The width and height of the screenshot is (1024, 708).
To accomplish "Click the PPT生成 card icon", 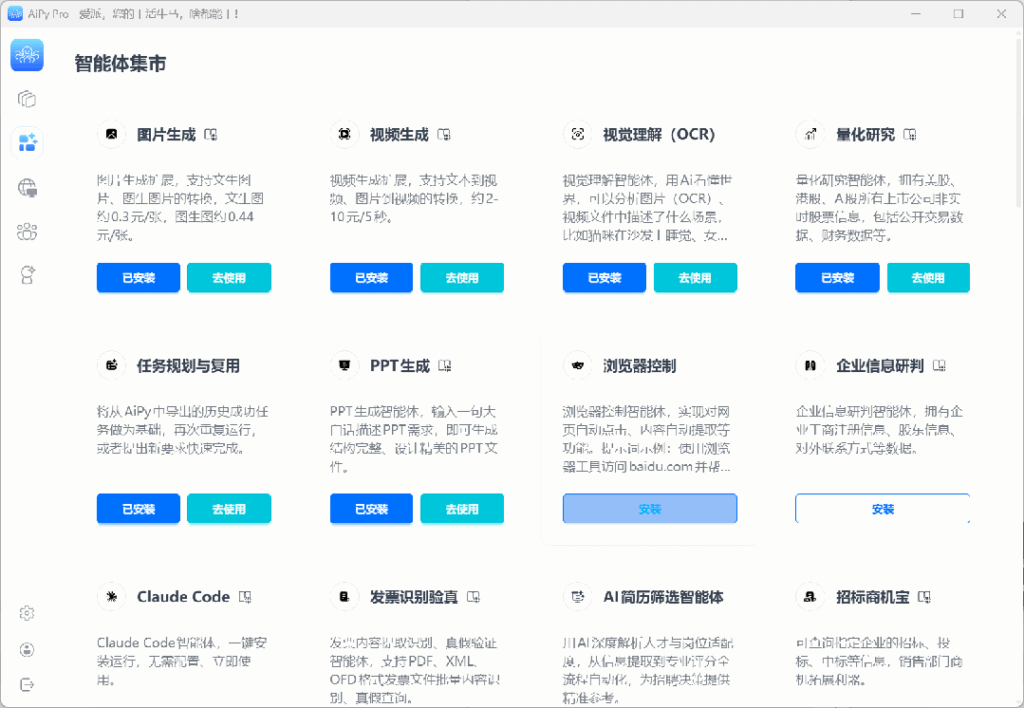I will coord(344,366).
